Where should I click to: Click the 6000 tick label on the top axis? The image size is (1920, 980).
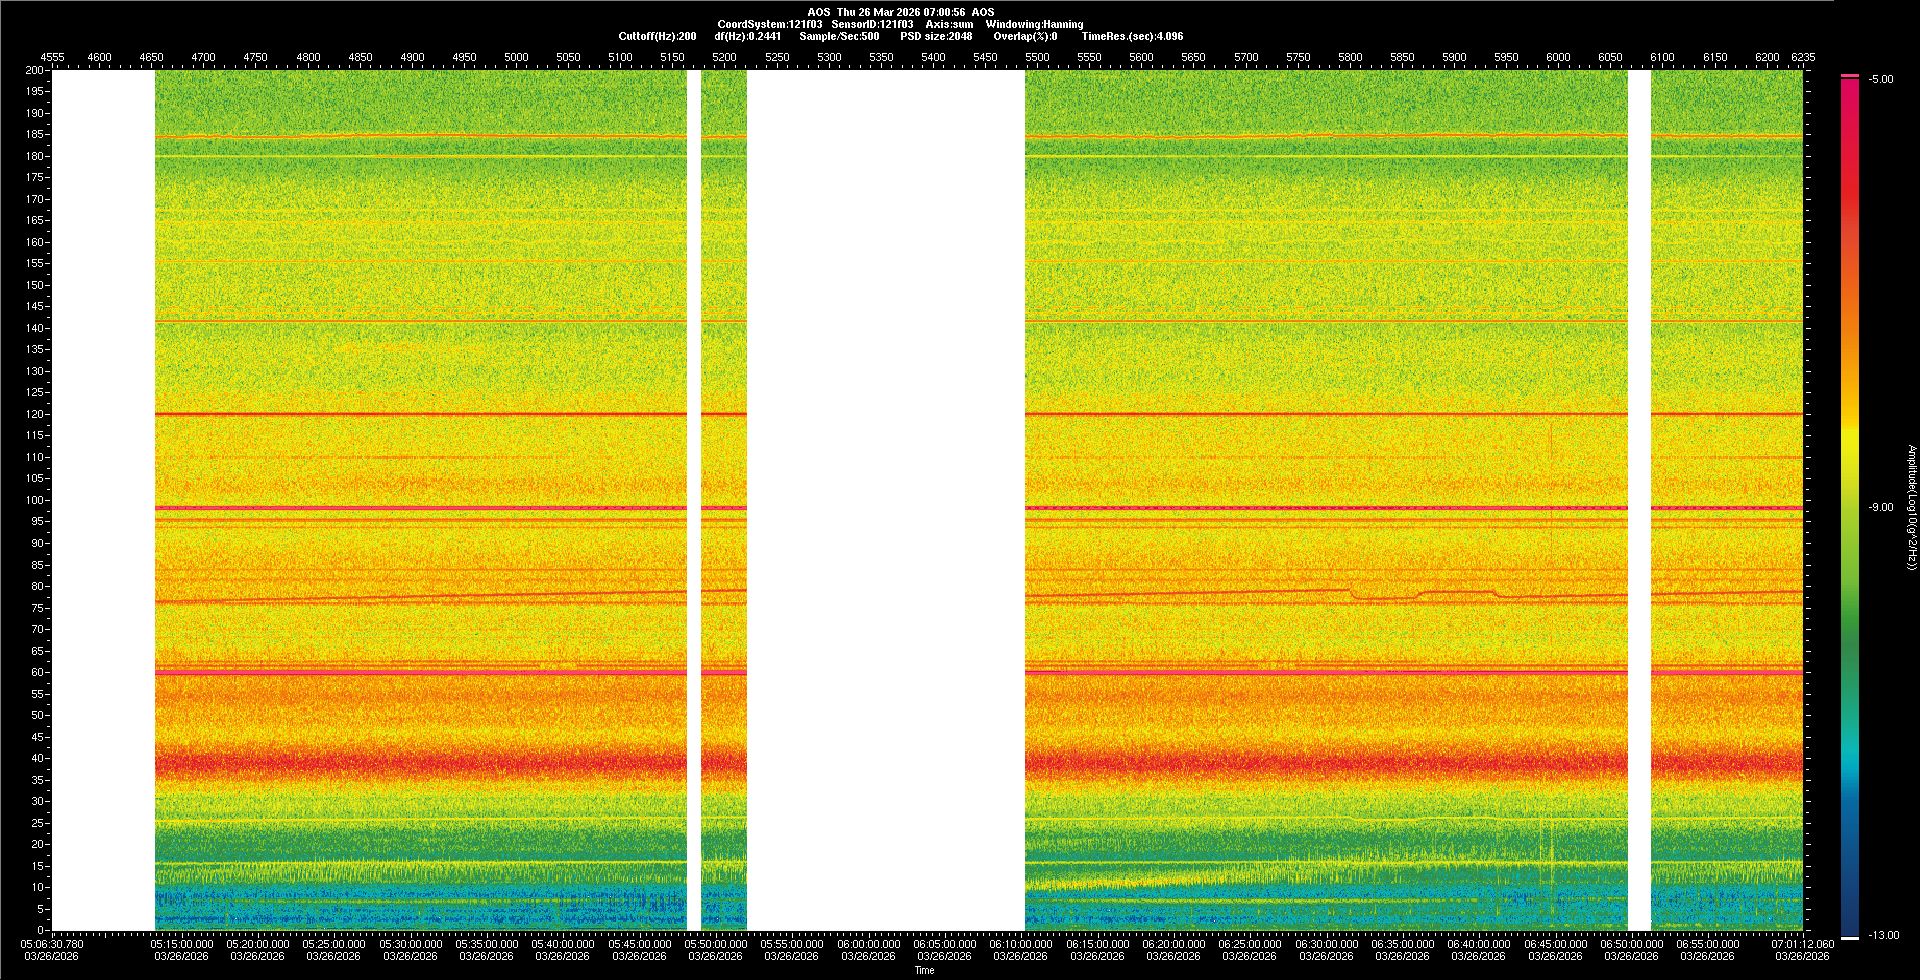pyautogui.click(x=1558, y=57)
